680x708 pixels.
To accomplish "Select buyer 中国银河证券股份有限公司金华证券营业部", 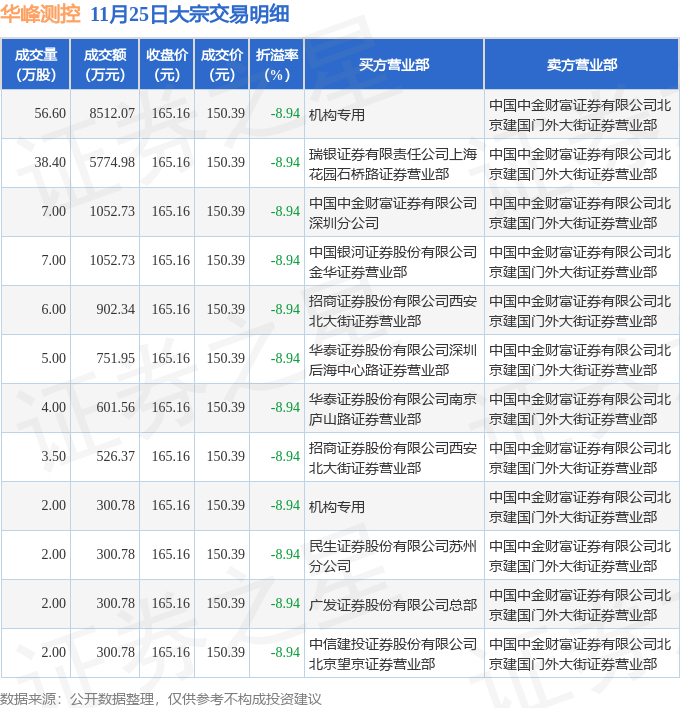I will tap(393, 262).
